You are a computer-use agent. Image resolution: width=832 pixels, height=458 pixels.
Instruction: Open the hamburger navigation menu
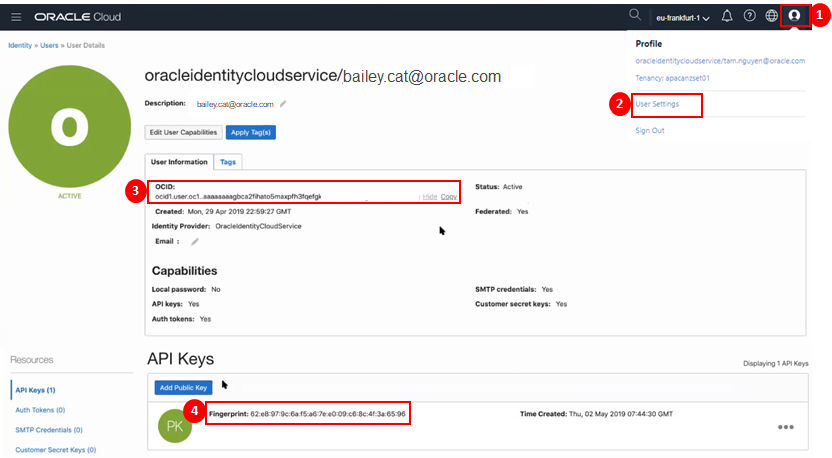tap(16, 17)
